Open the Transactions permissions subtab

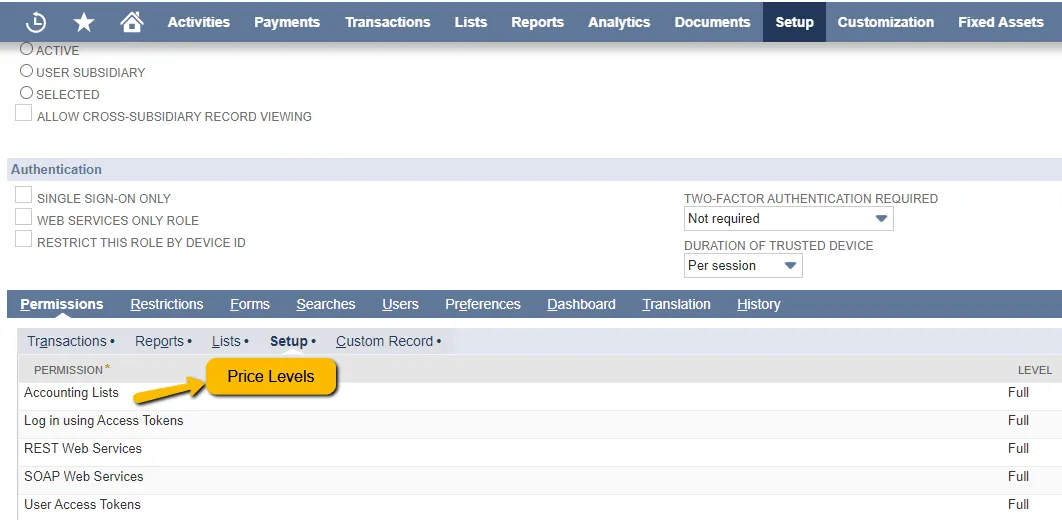(67, 341)
